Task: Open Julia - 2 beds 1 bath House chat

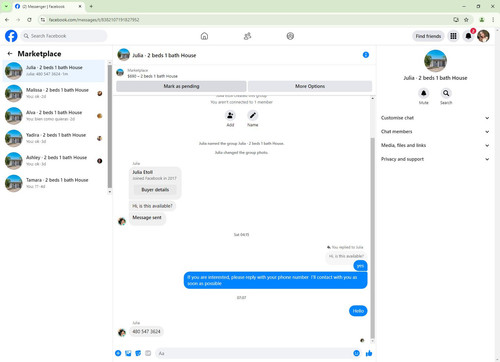Action: 54,71
